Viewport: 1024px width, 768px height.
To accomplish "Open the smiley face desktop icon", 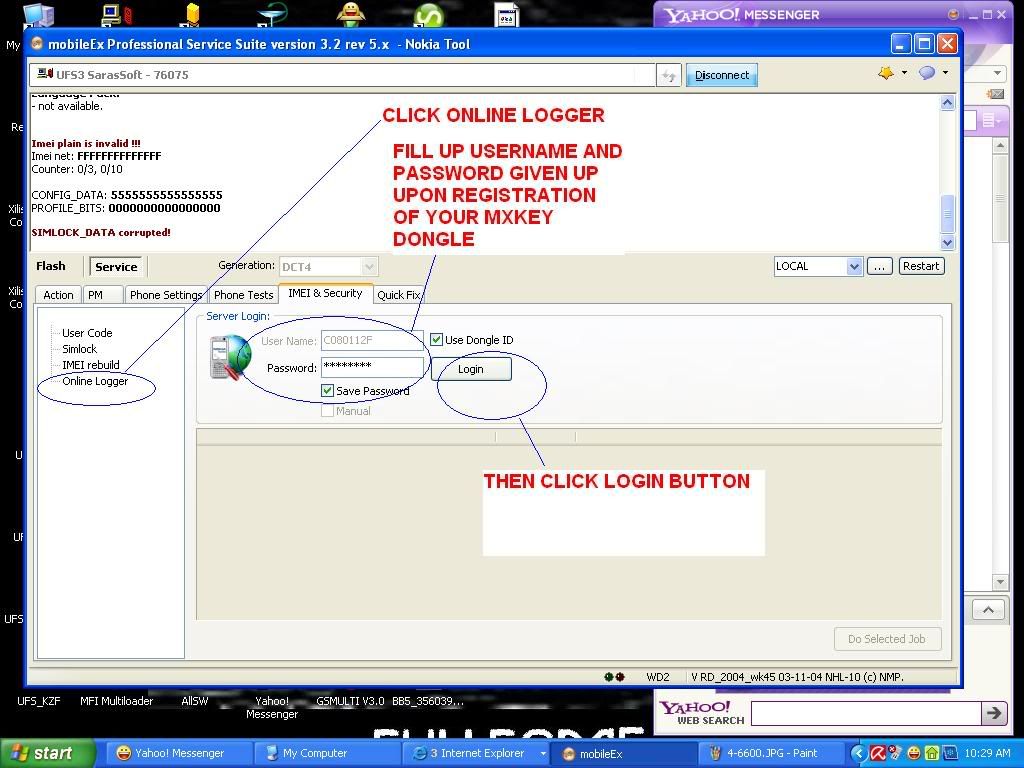I will click(351, 14).
